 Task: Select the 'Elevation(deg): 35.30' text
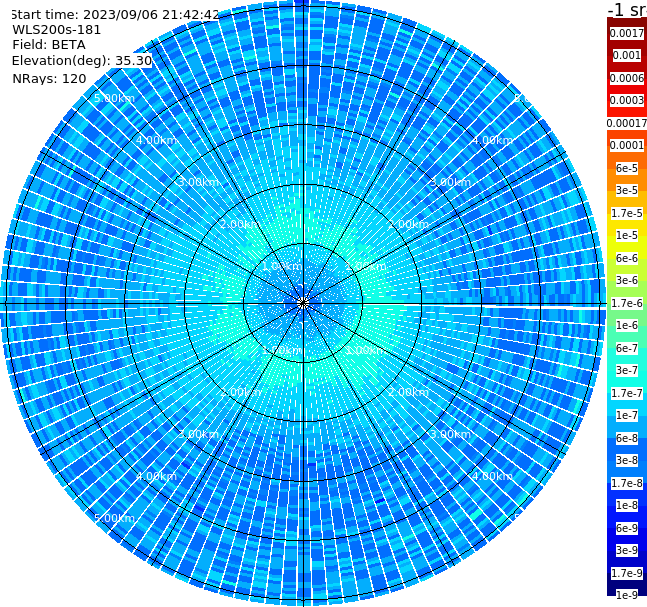pos(82,61)
